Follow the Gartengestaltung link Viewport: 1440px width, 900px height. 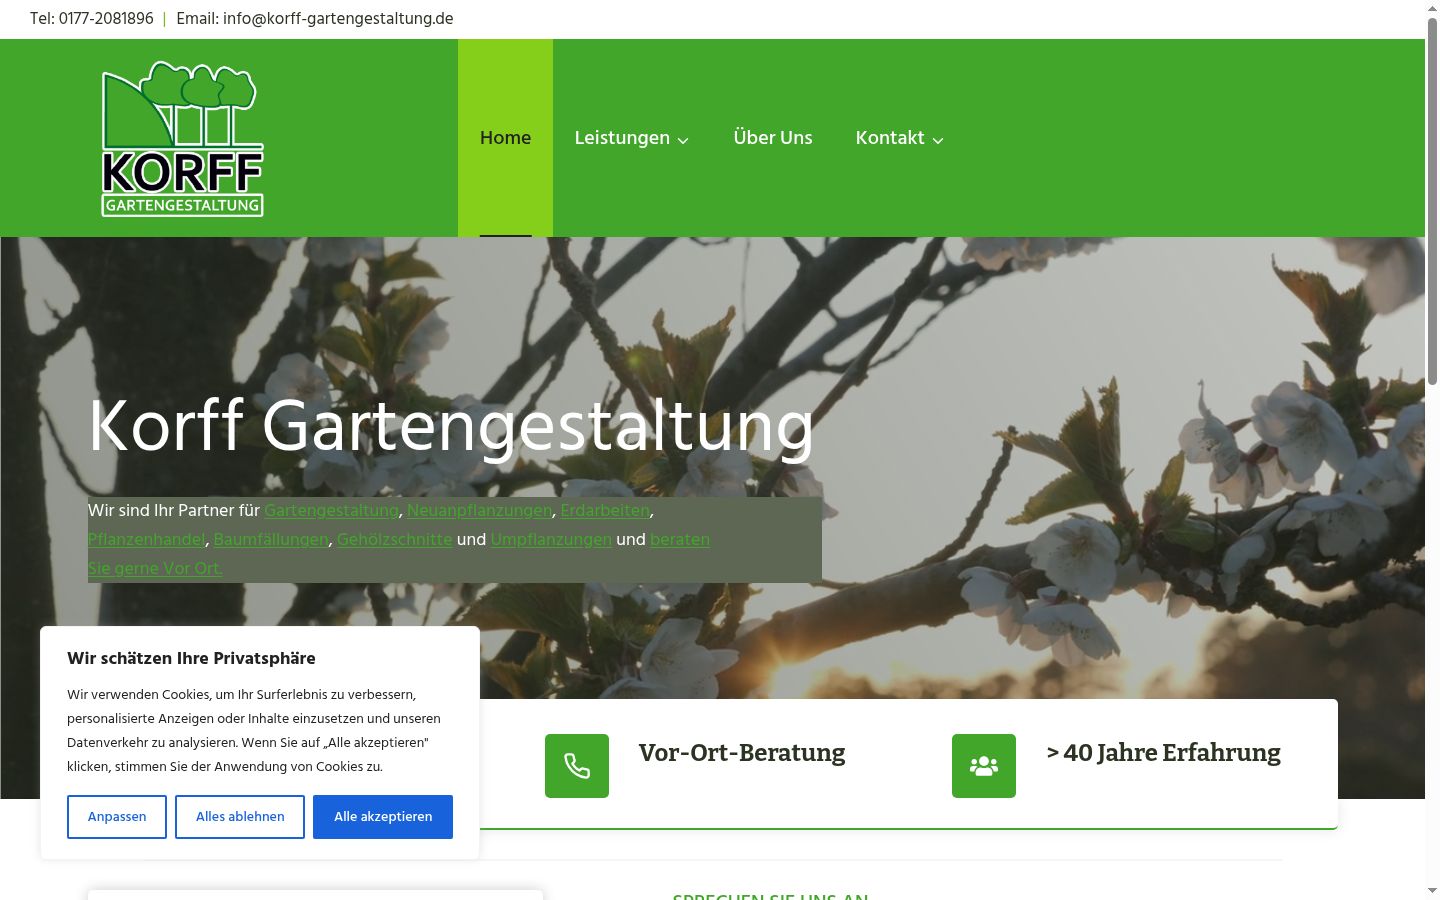click(x=331, y=510)
